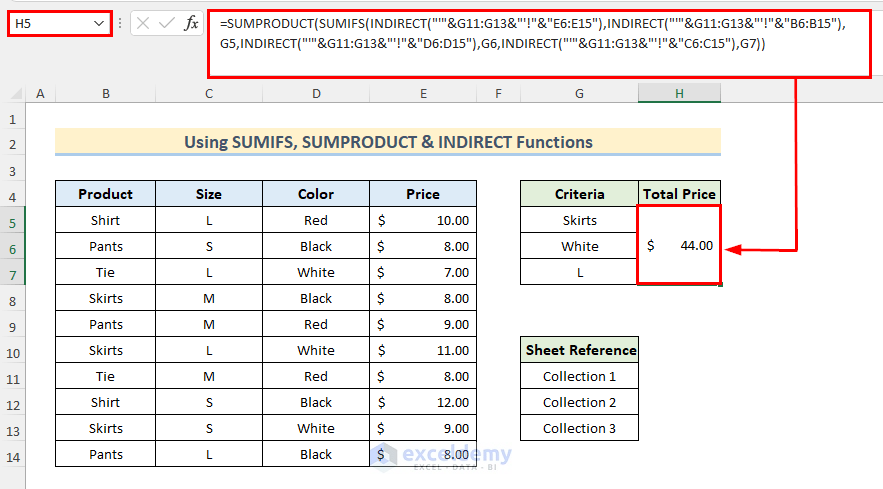This screenshot has width=883, height=489.
Task: Select column A header
Action: (40, 94)
